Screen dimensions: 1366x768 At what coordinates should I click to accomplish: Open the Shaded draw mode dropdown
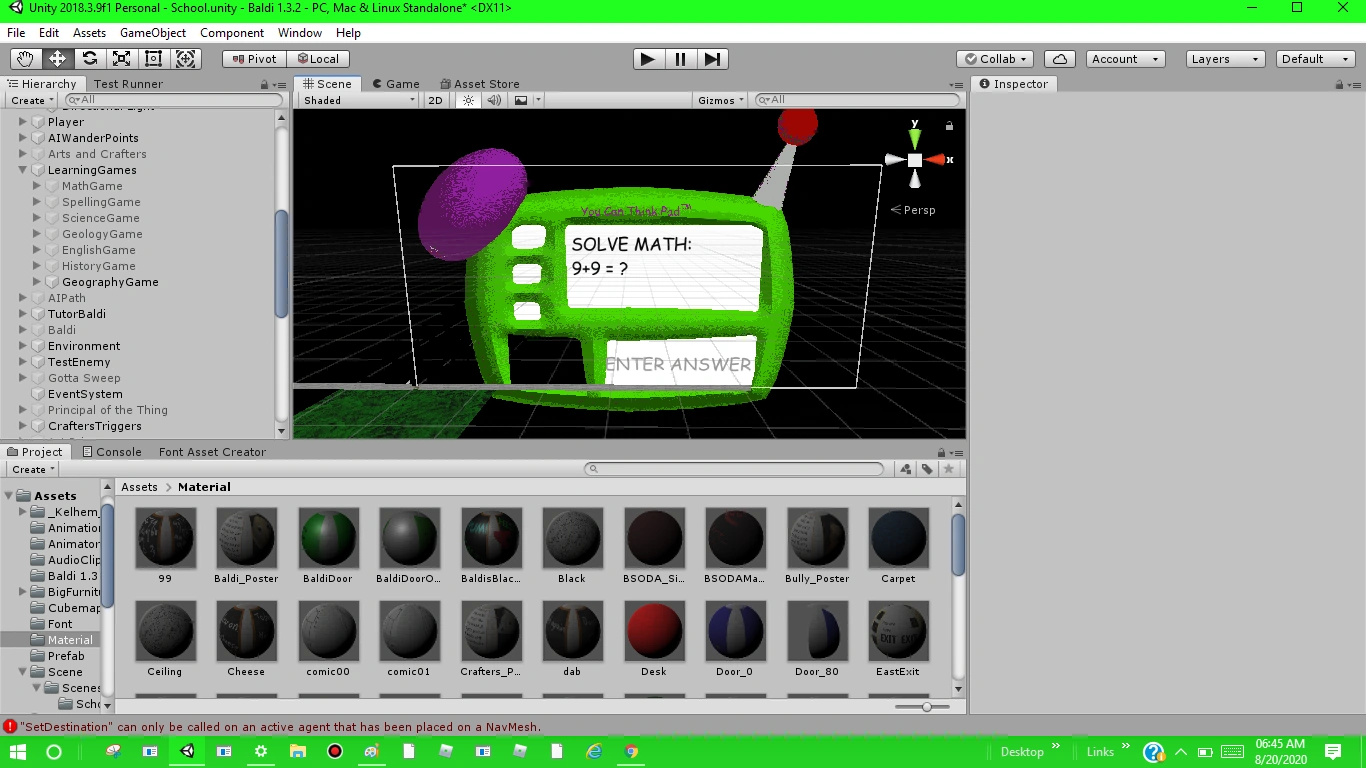pos(359,100)
